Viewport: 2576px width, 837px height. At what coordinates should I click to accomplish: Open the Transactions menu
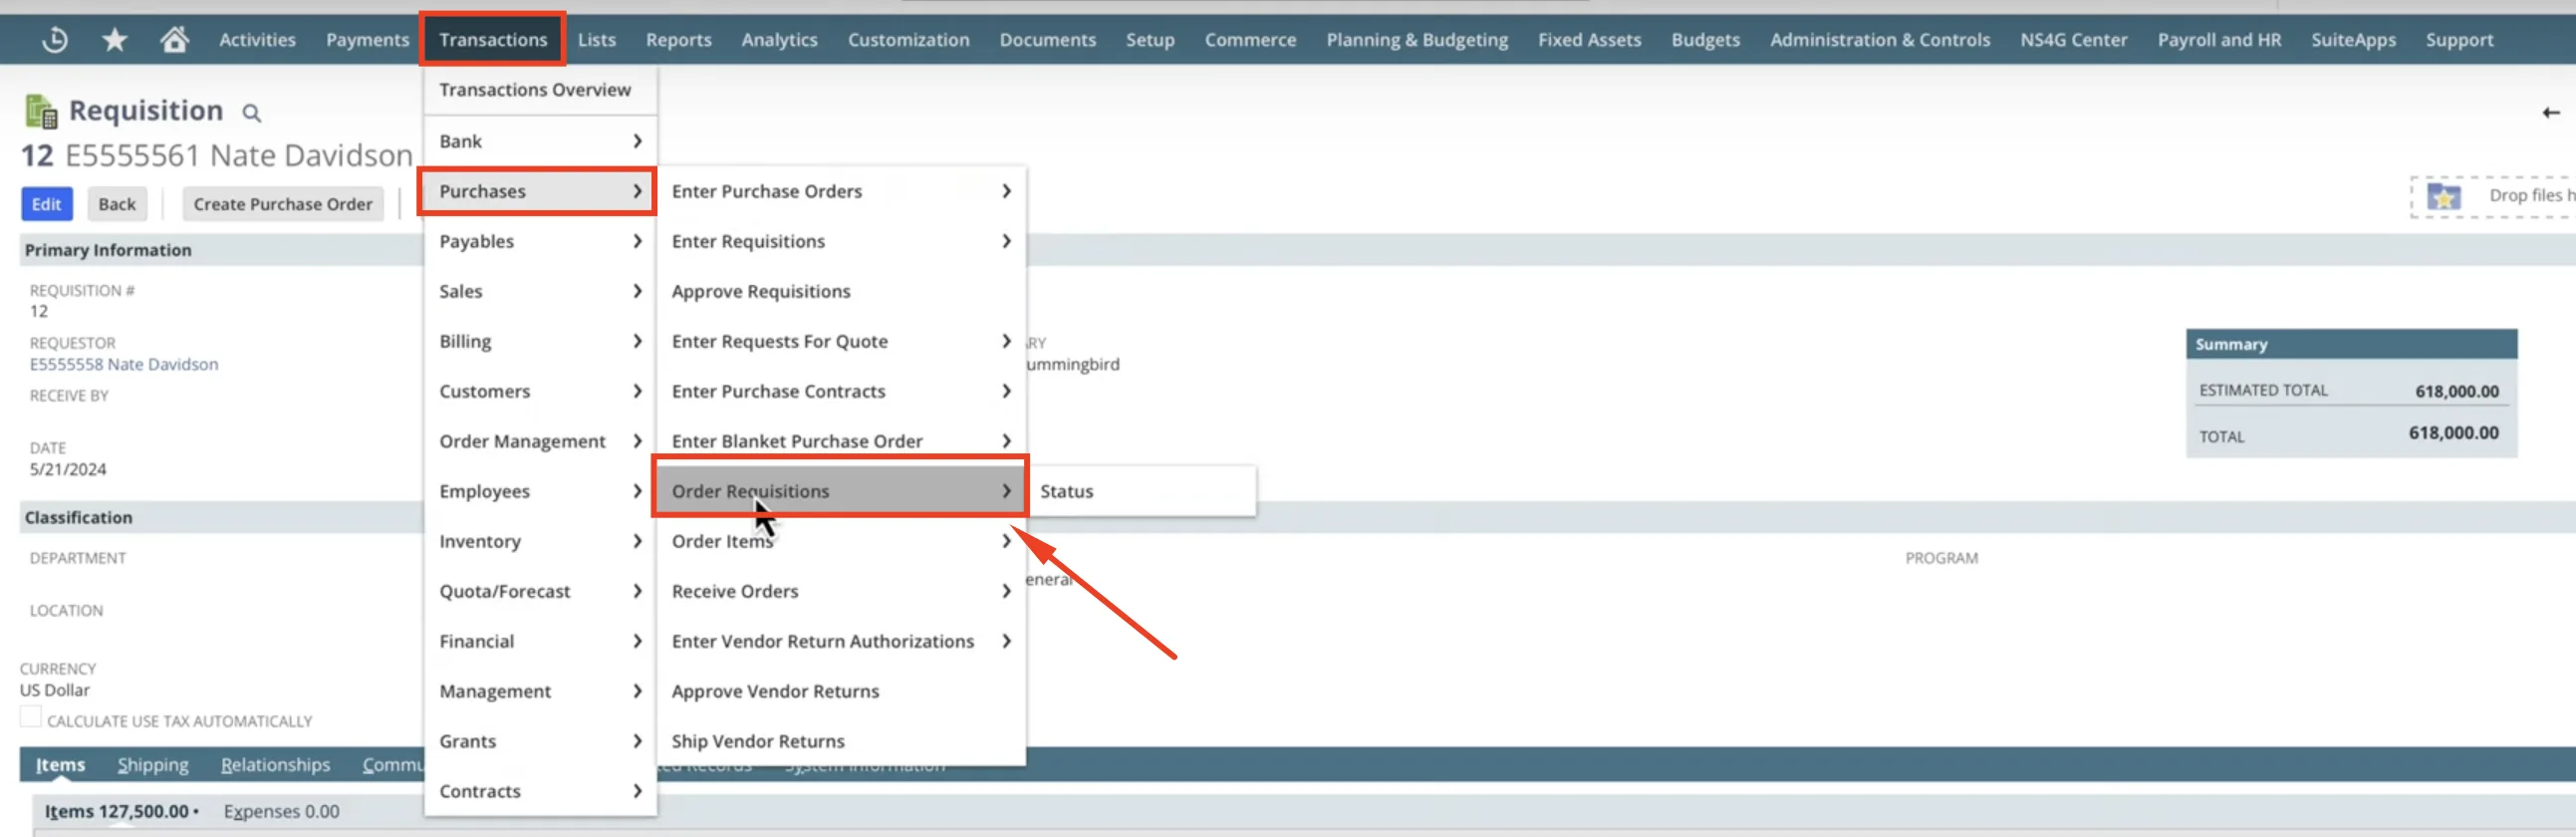pyautogui.click(x=493, y=40)
